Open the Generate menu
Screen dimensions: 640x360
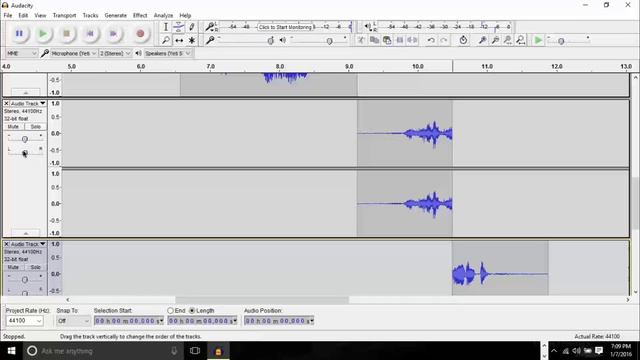[116, 16]
